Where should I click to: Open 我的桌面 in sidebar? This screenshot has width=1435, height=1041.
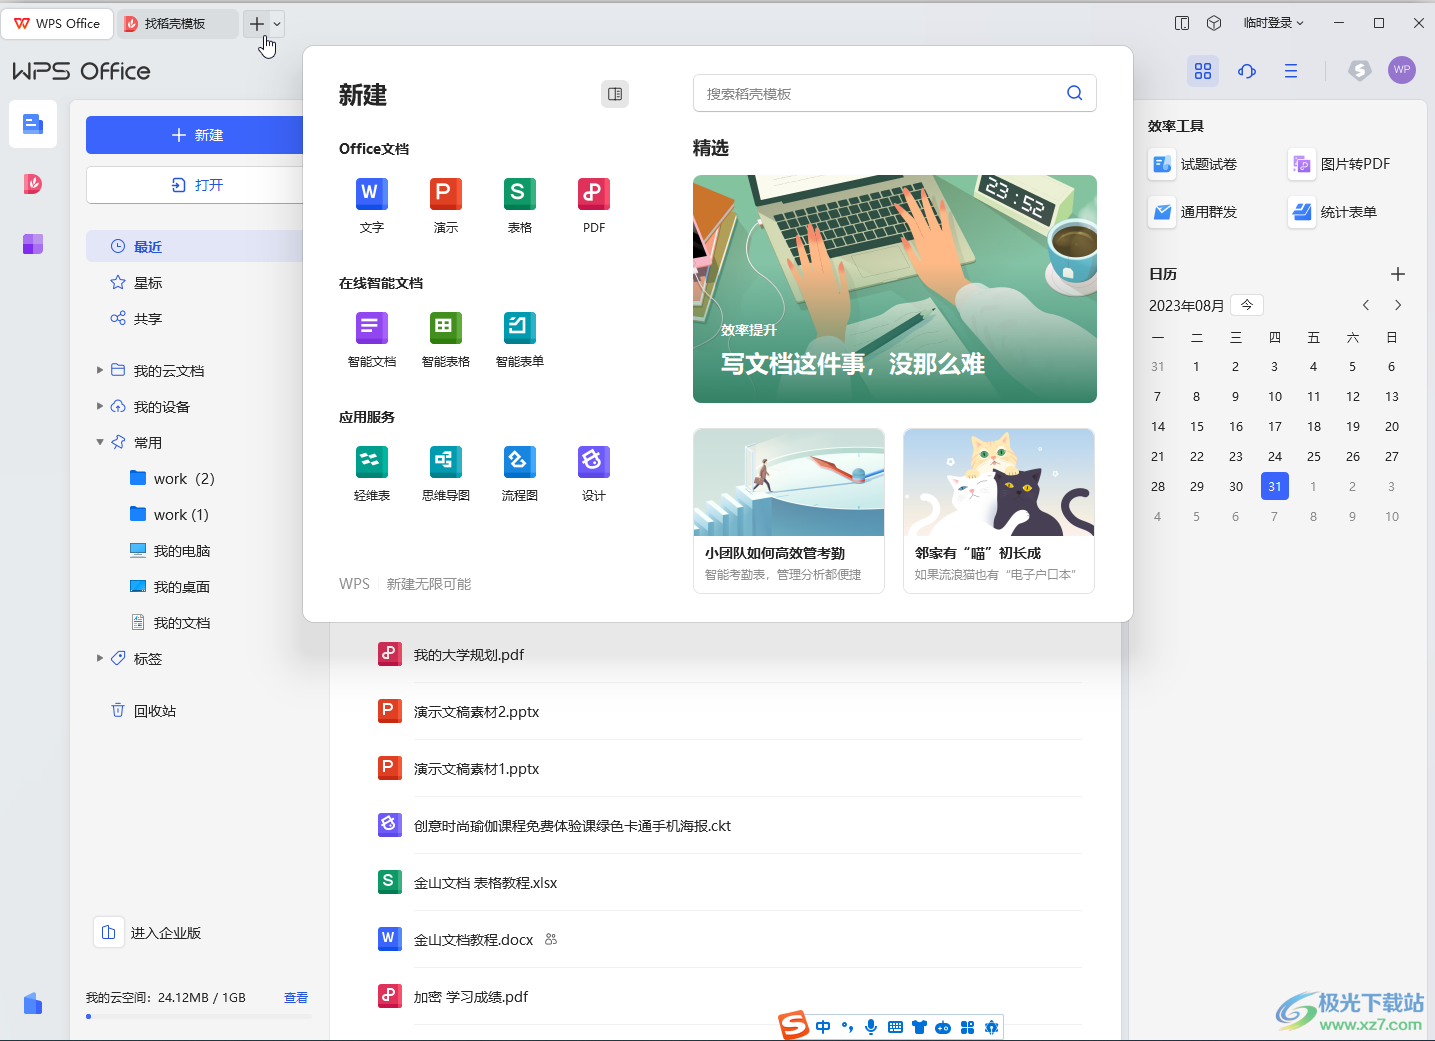click(x=170, y=586)
